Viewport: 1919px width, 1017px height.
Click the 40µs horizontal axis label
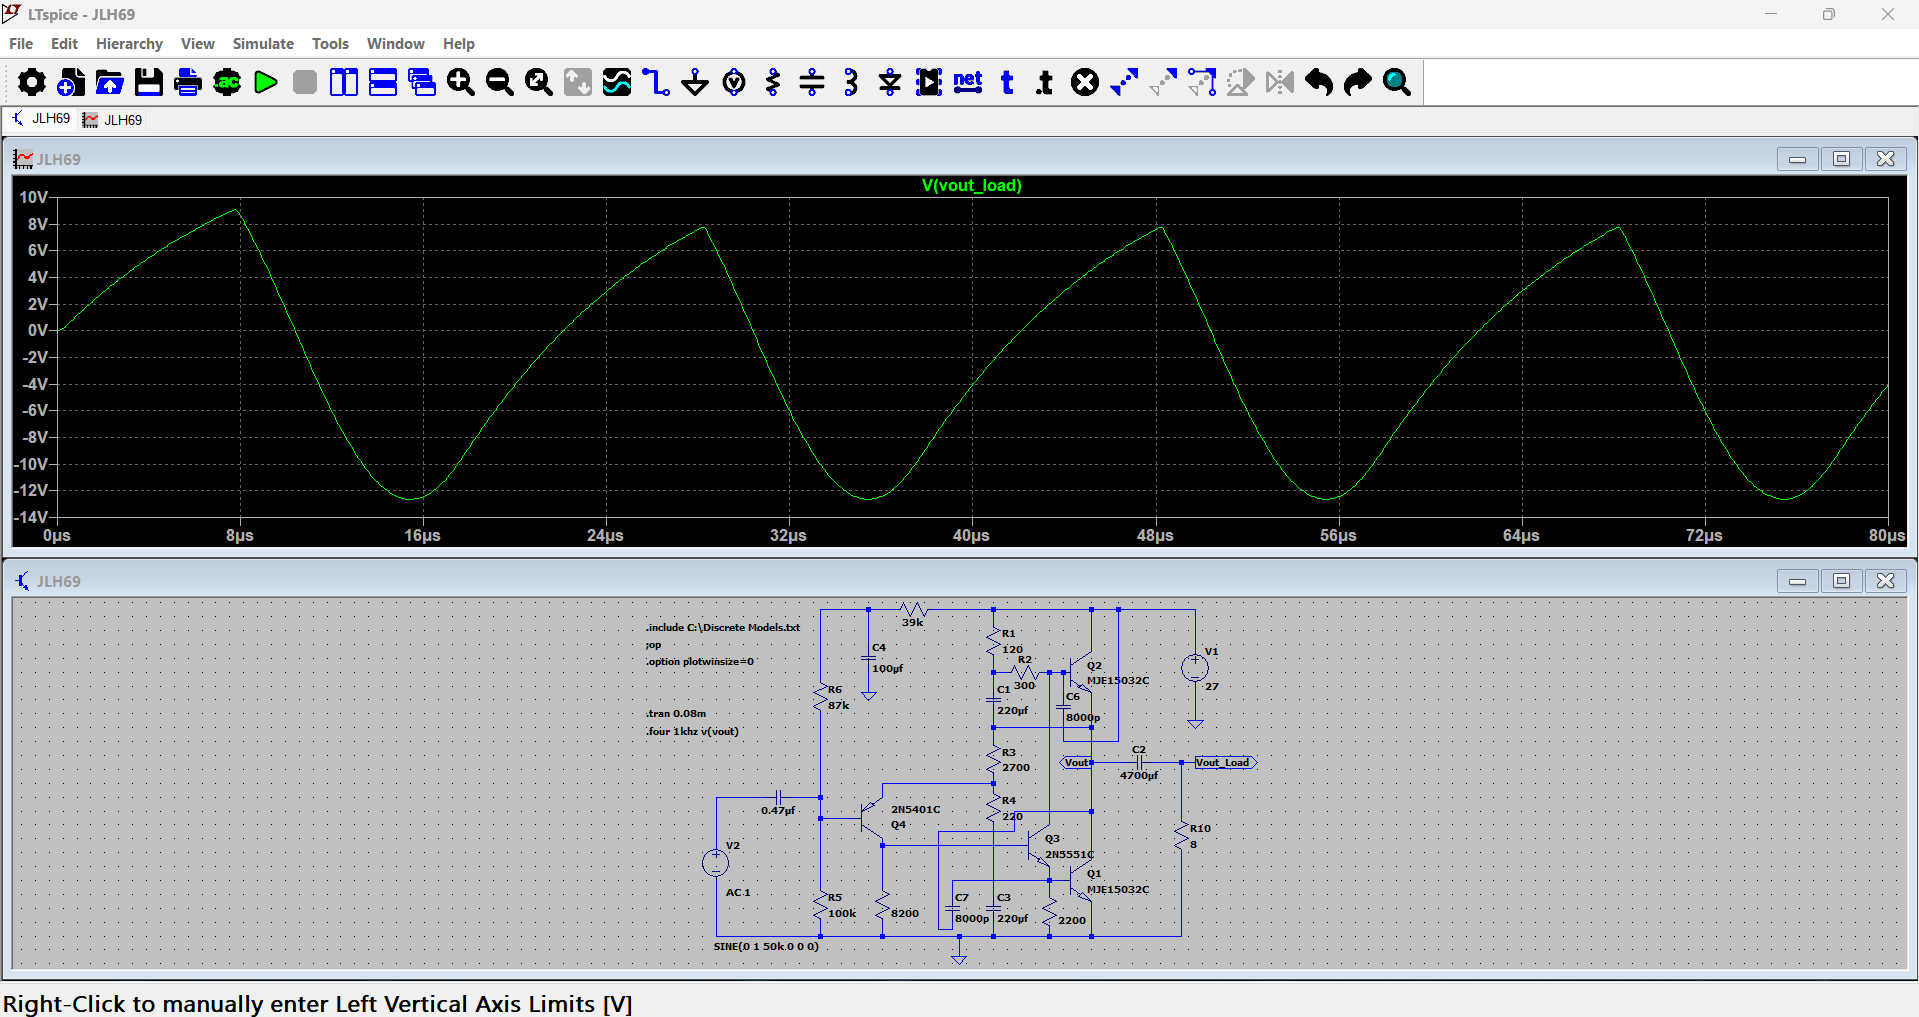tap(971, 536)
